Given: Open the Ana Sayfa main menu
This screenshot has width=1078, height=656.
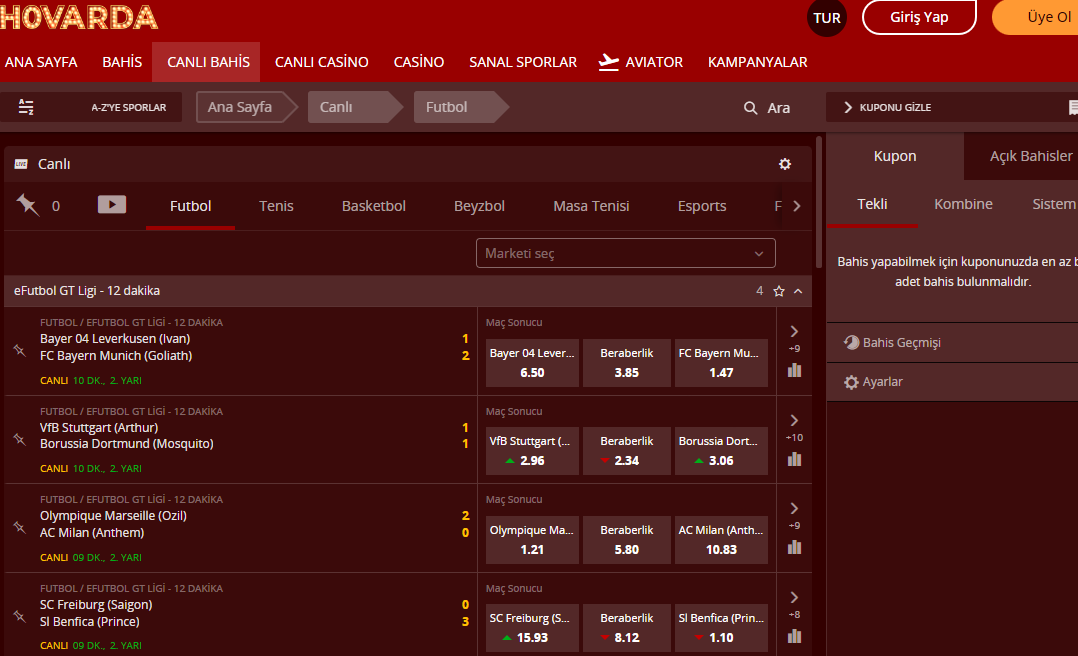Looking at the screenshot, I should [x=41, y=62].
